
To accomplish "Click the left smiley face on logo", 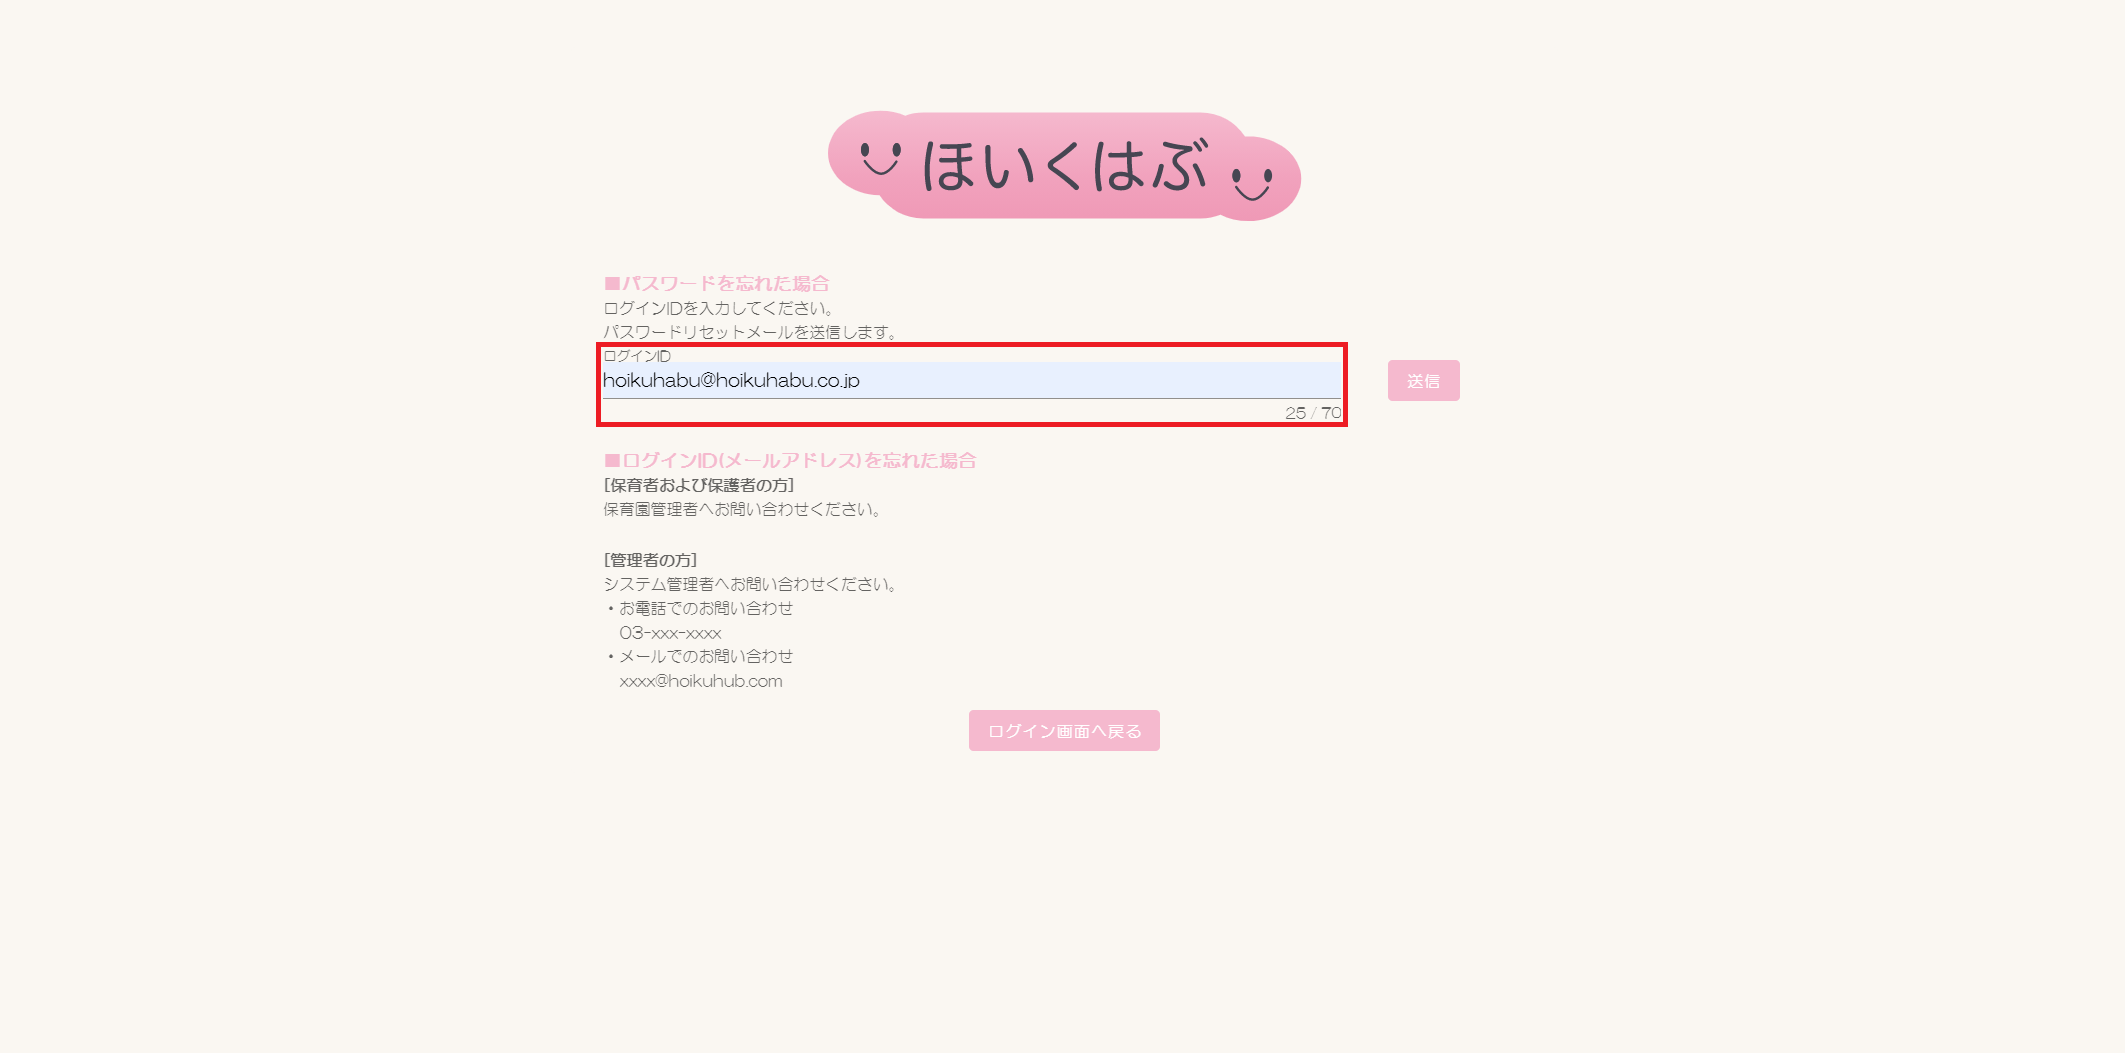I will 881,158.
